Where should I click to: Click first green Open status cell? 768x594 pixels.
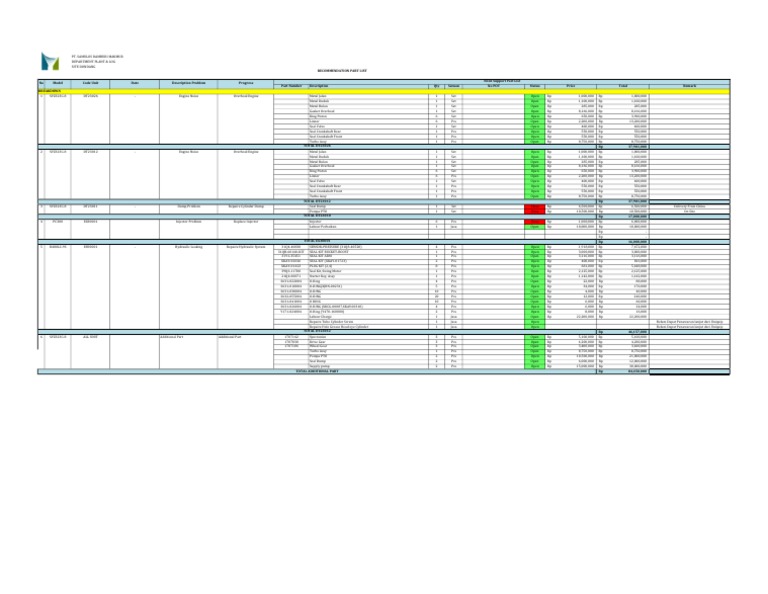click(534, 96)
